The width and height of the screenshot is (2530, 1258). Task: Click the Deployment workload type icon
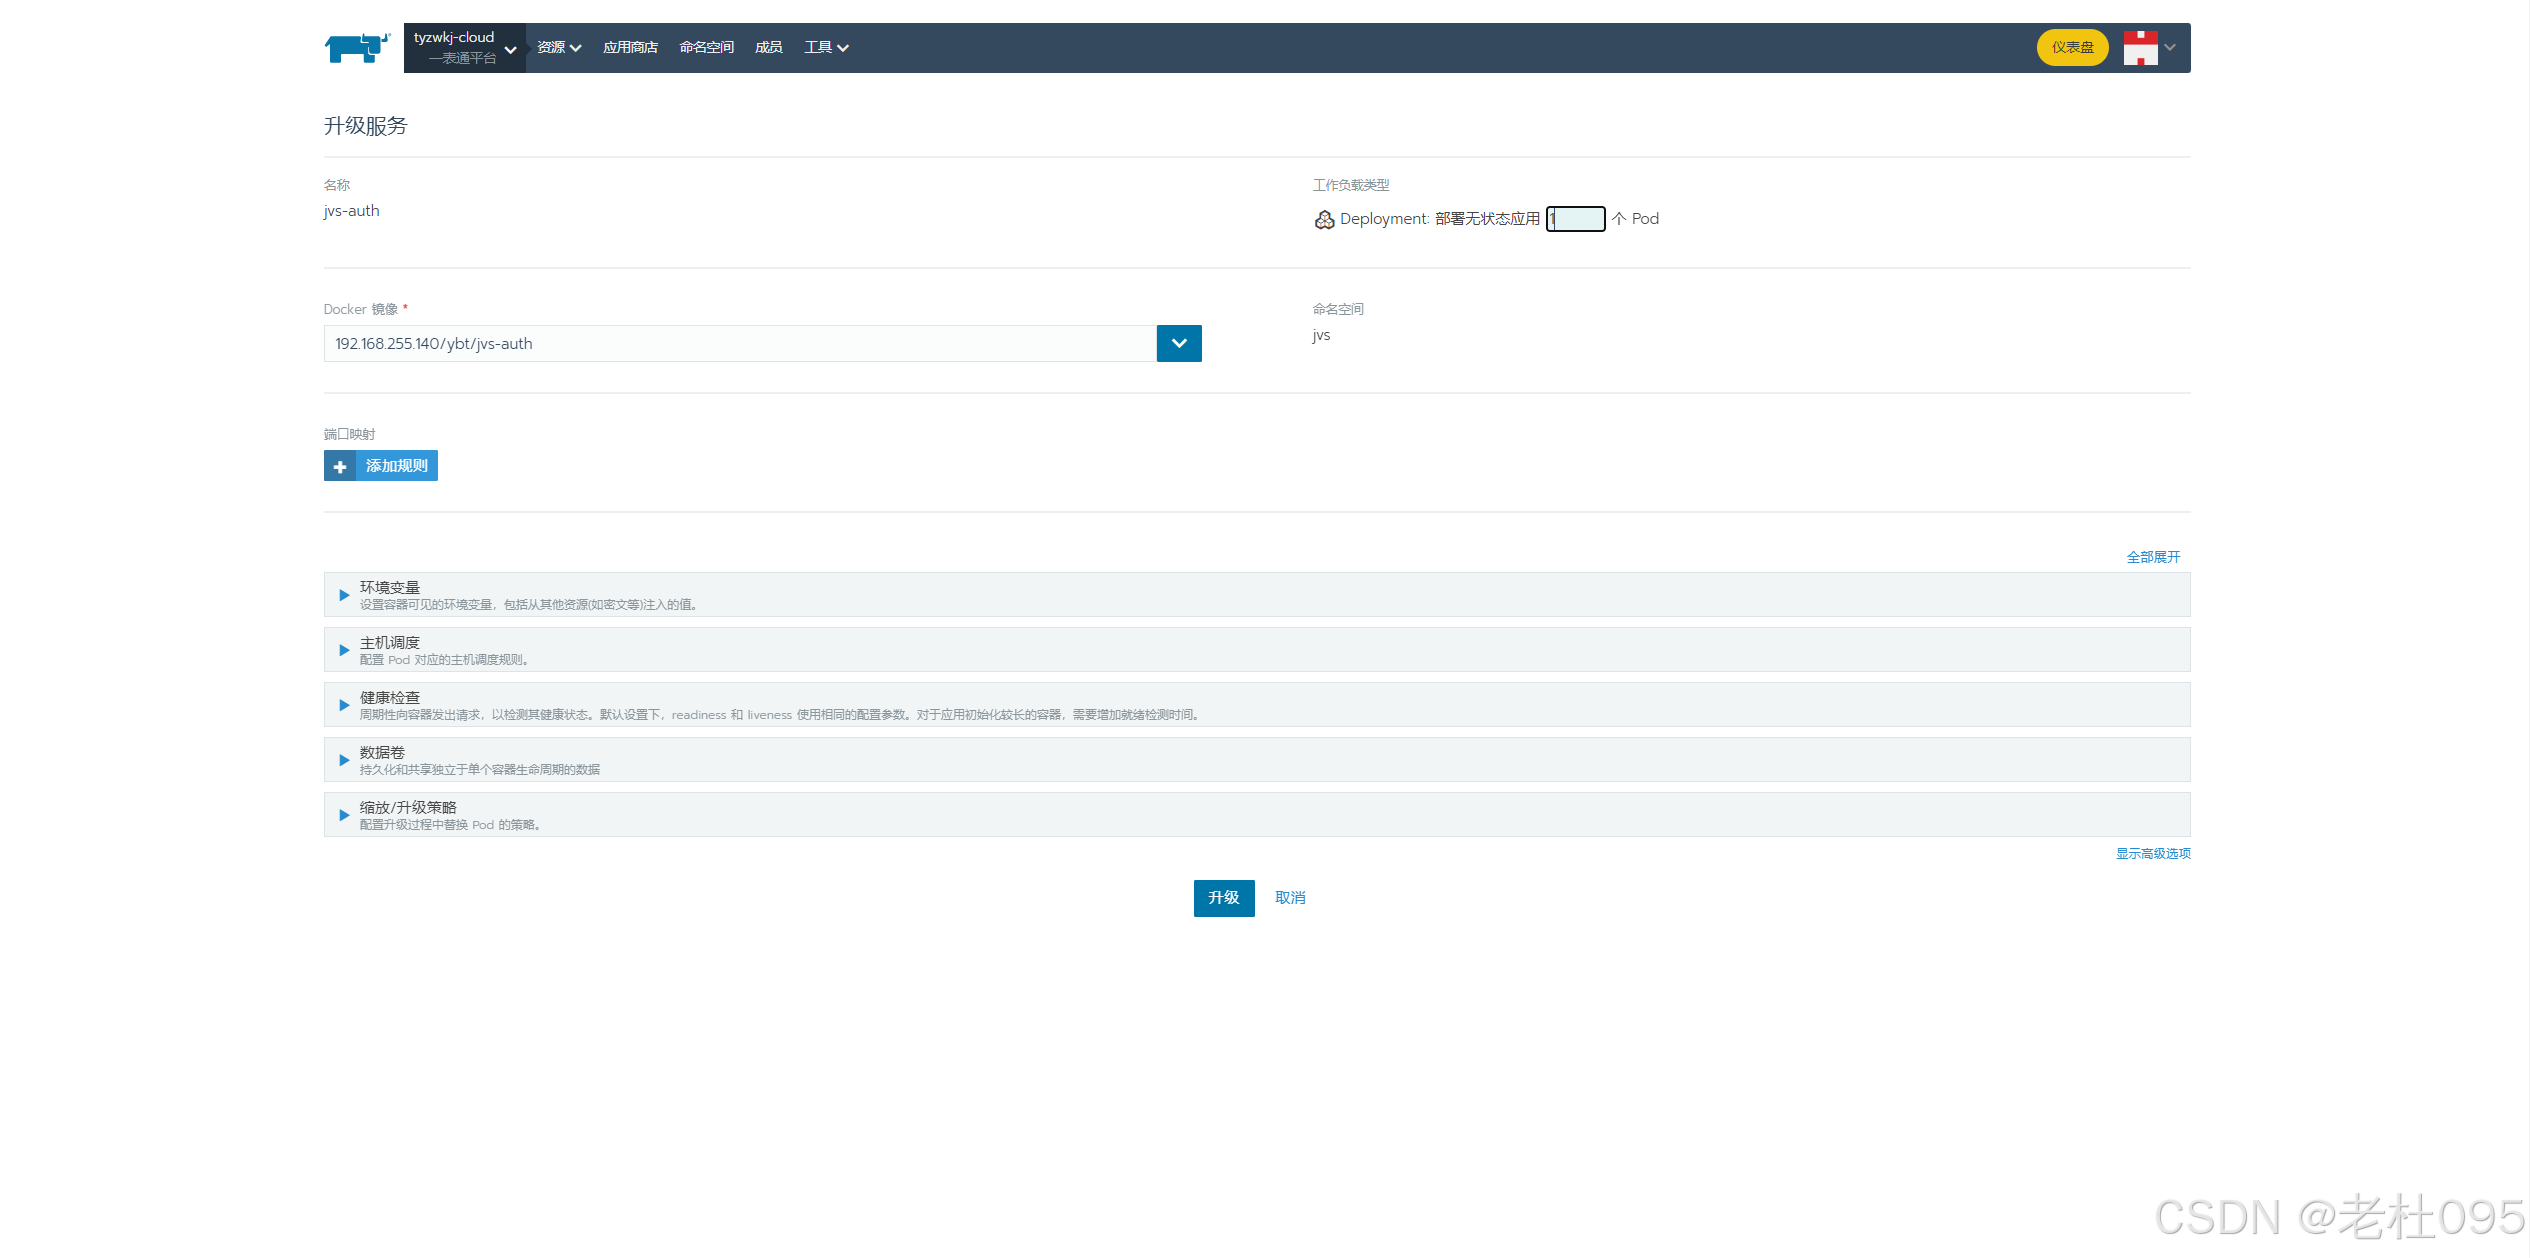click(x=1324, y=219)
